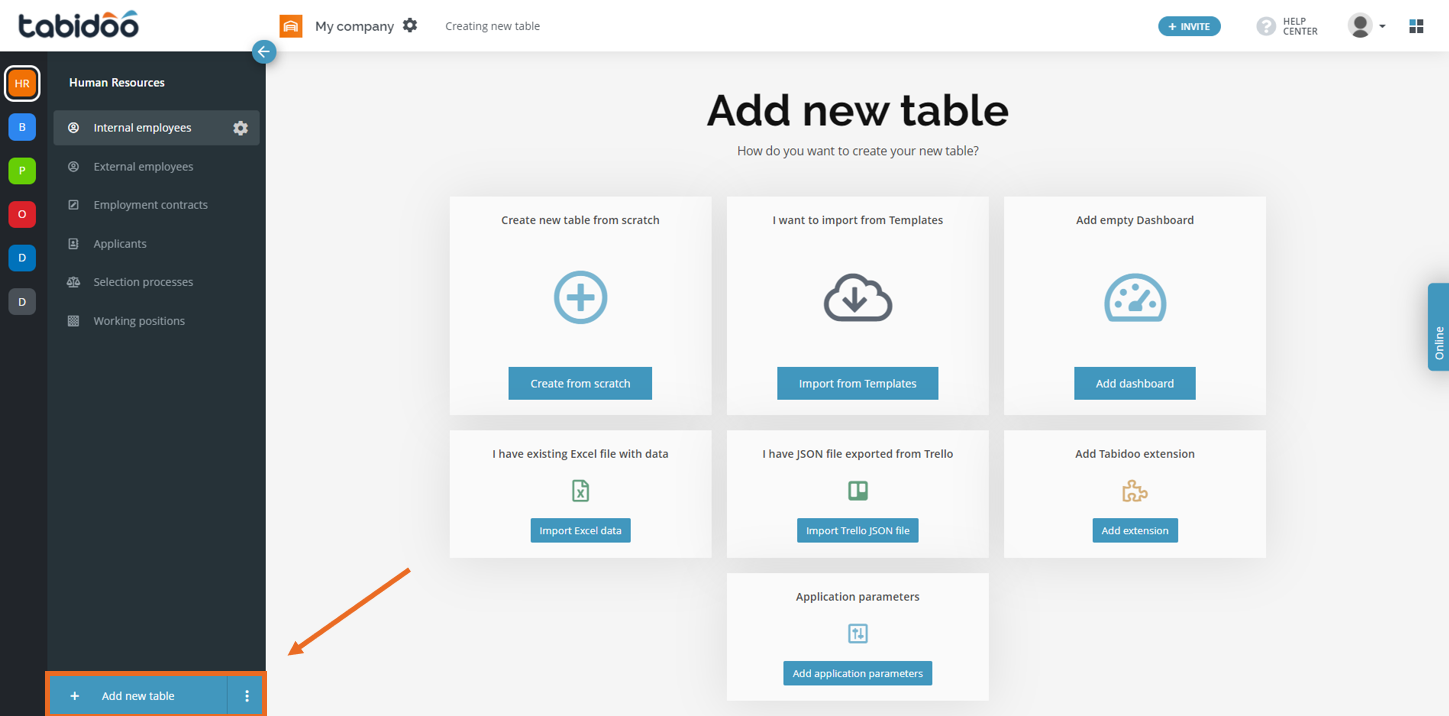Click the three-dot menu beside Add new table
Viewport: 1449px width, 716px height.
point(247,696)
